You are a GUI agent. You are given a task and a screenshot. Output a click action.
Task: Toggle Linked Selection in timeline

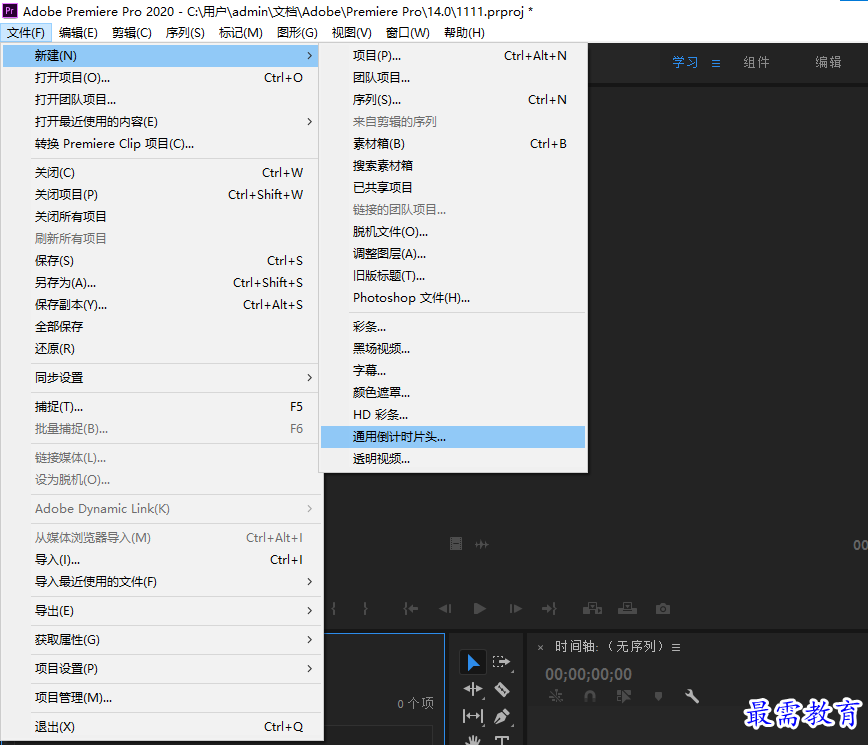pos(624,696)
